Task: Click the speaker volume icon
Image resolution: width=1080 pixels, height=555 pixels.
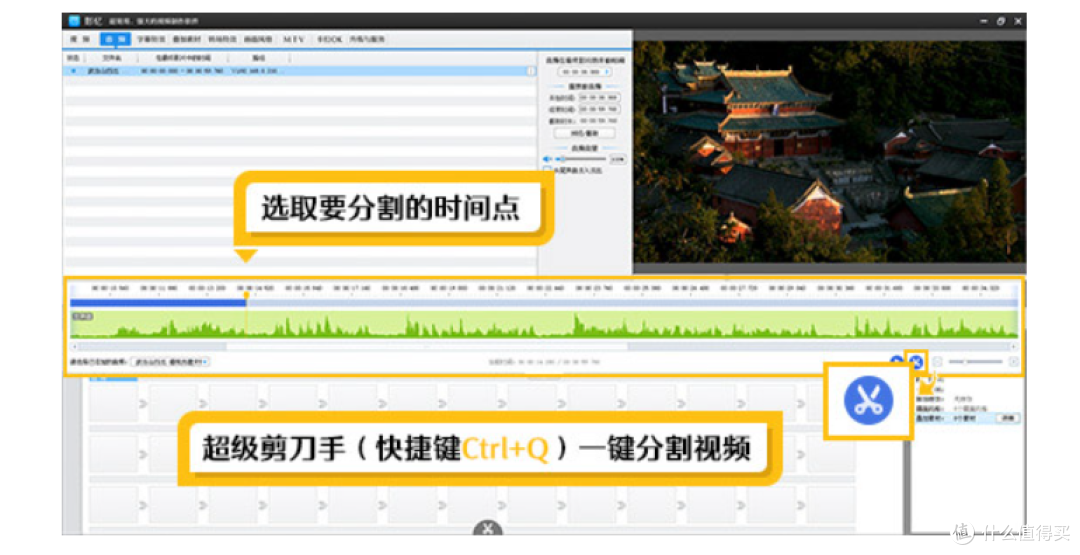Action: pos(548,159)
